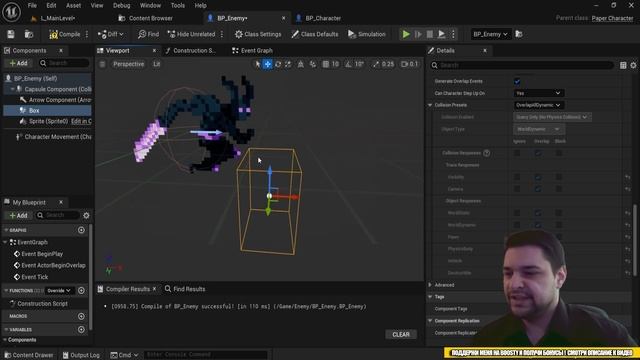Click the Browse to asset icon
This screenshot has height=360, width=640.
(29, 34)
